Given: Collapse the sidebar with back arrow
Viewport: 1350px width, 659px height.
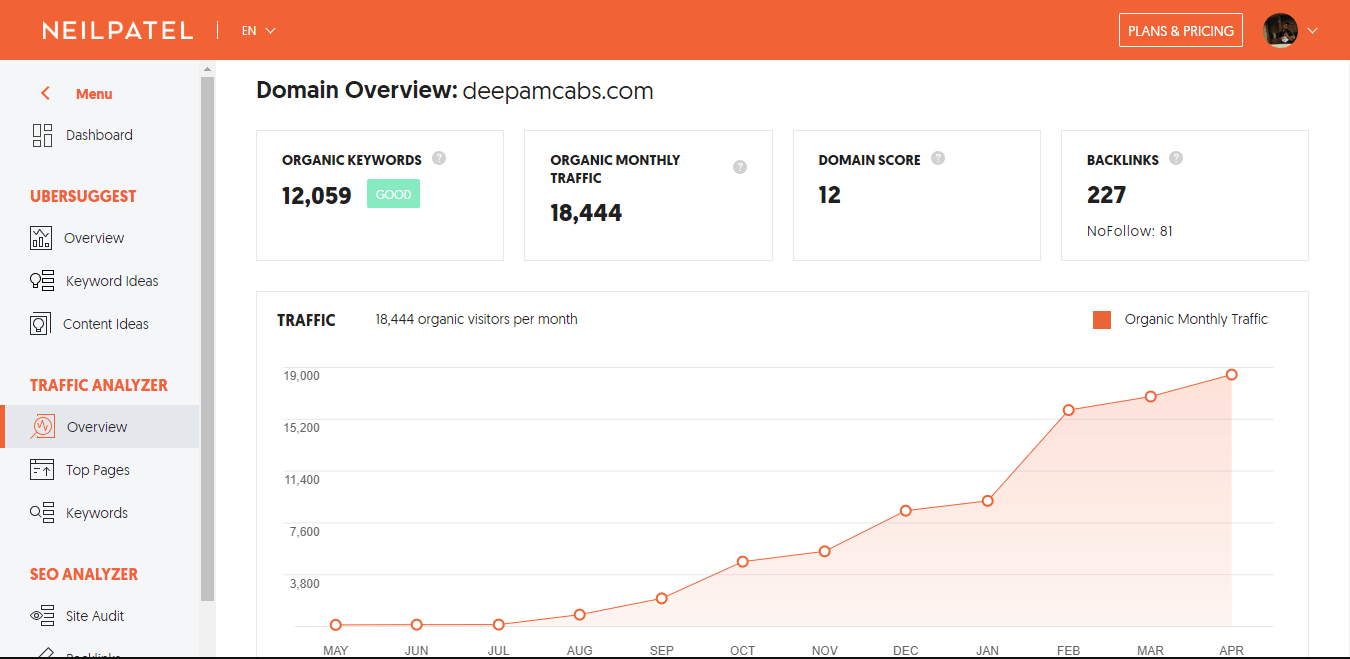Looking at the screenshot, I should 45,93.
